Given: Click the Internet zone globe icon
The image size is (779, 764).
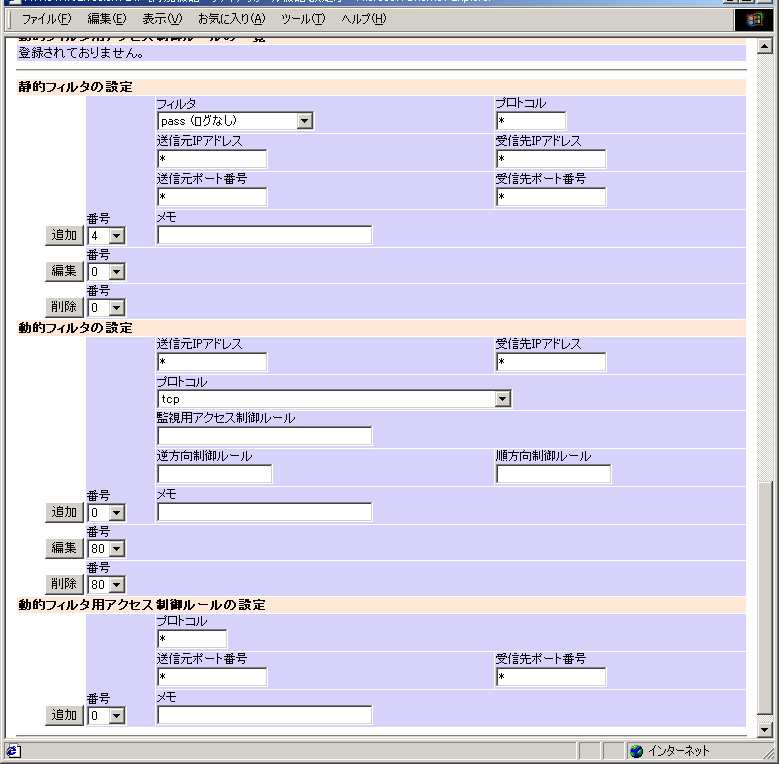Looking at the screenshot, I should tap(636, 751).
